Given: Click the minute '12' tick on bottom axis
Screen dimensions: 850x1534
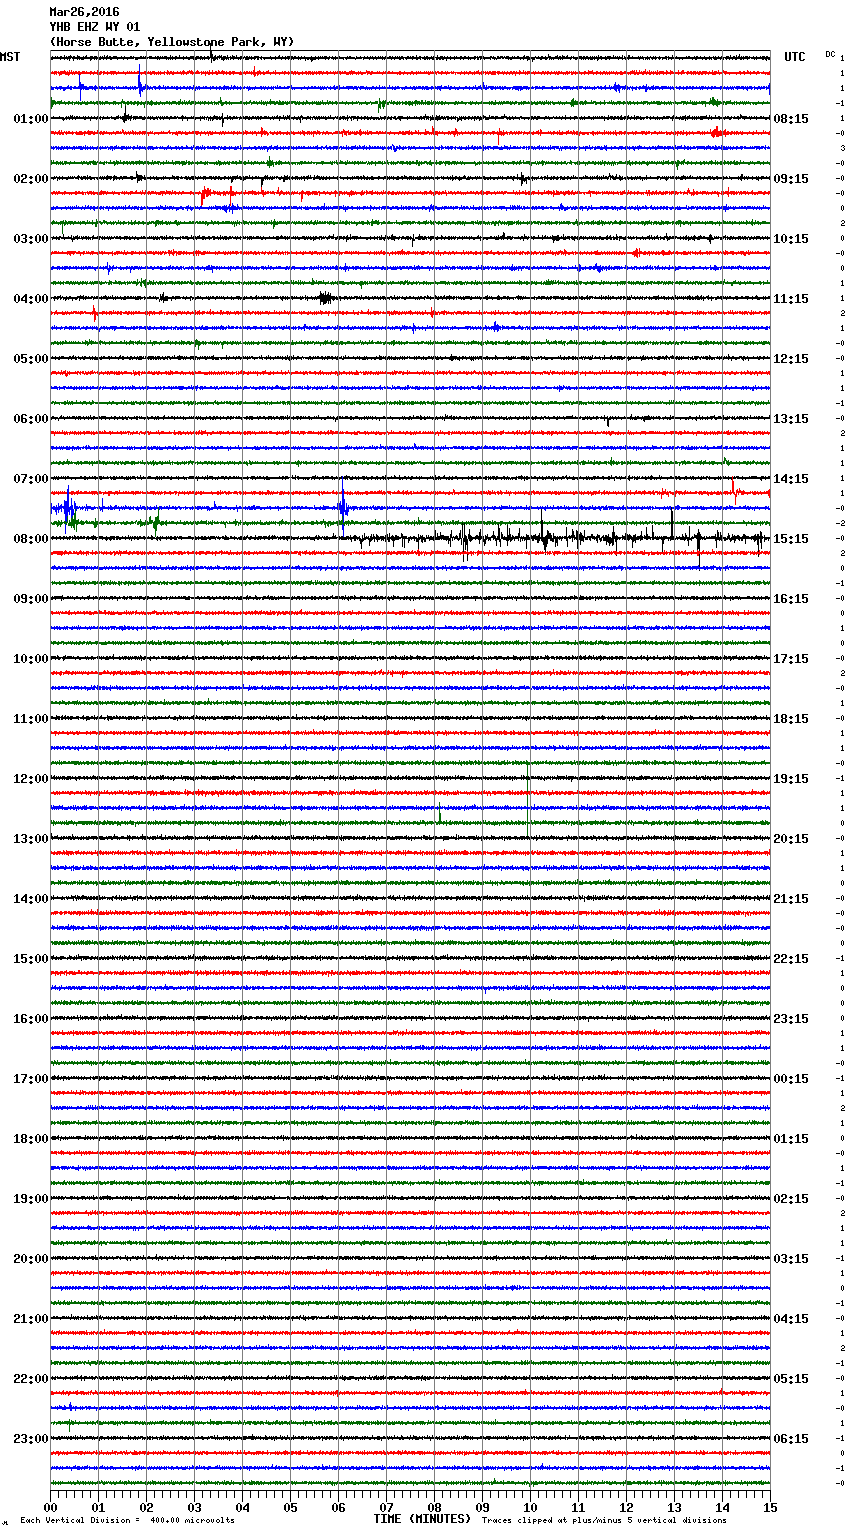Looking at the screenshot, I should point(626,1507).
